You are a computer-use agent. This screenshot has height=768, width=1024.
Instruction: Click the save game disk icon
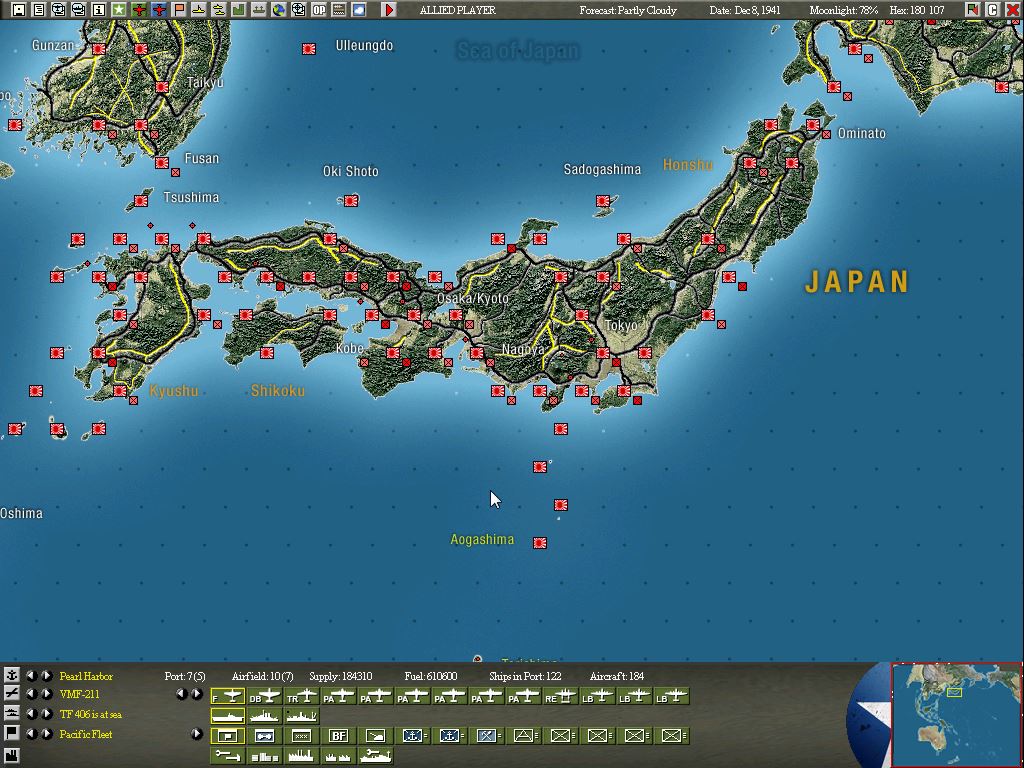point(19,10)
